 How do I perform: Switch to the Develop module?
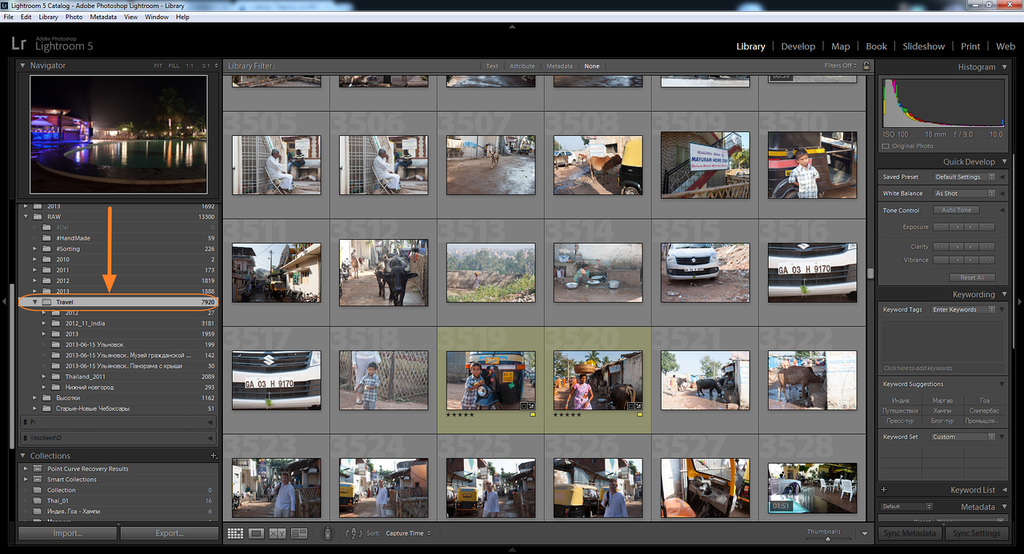coord(798,46)
